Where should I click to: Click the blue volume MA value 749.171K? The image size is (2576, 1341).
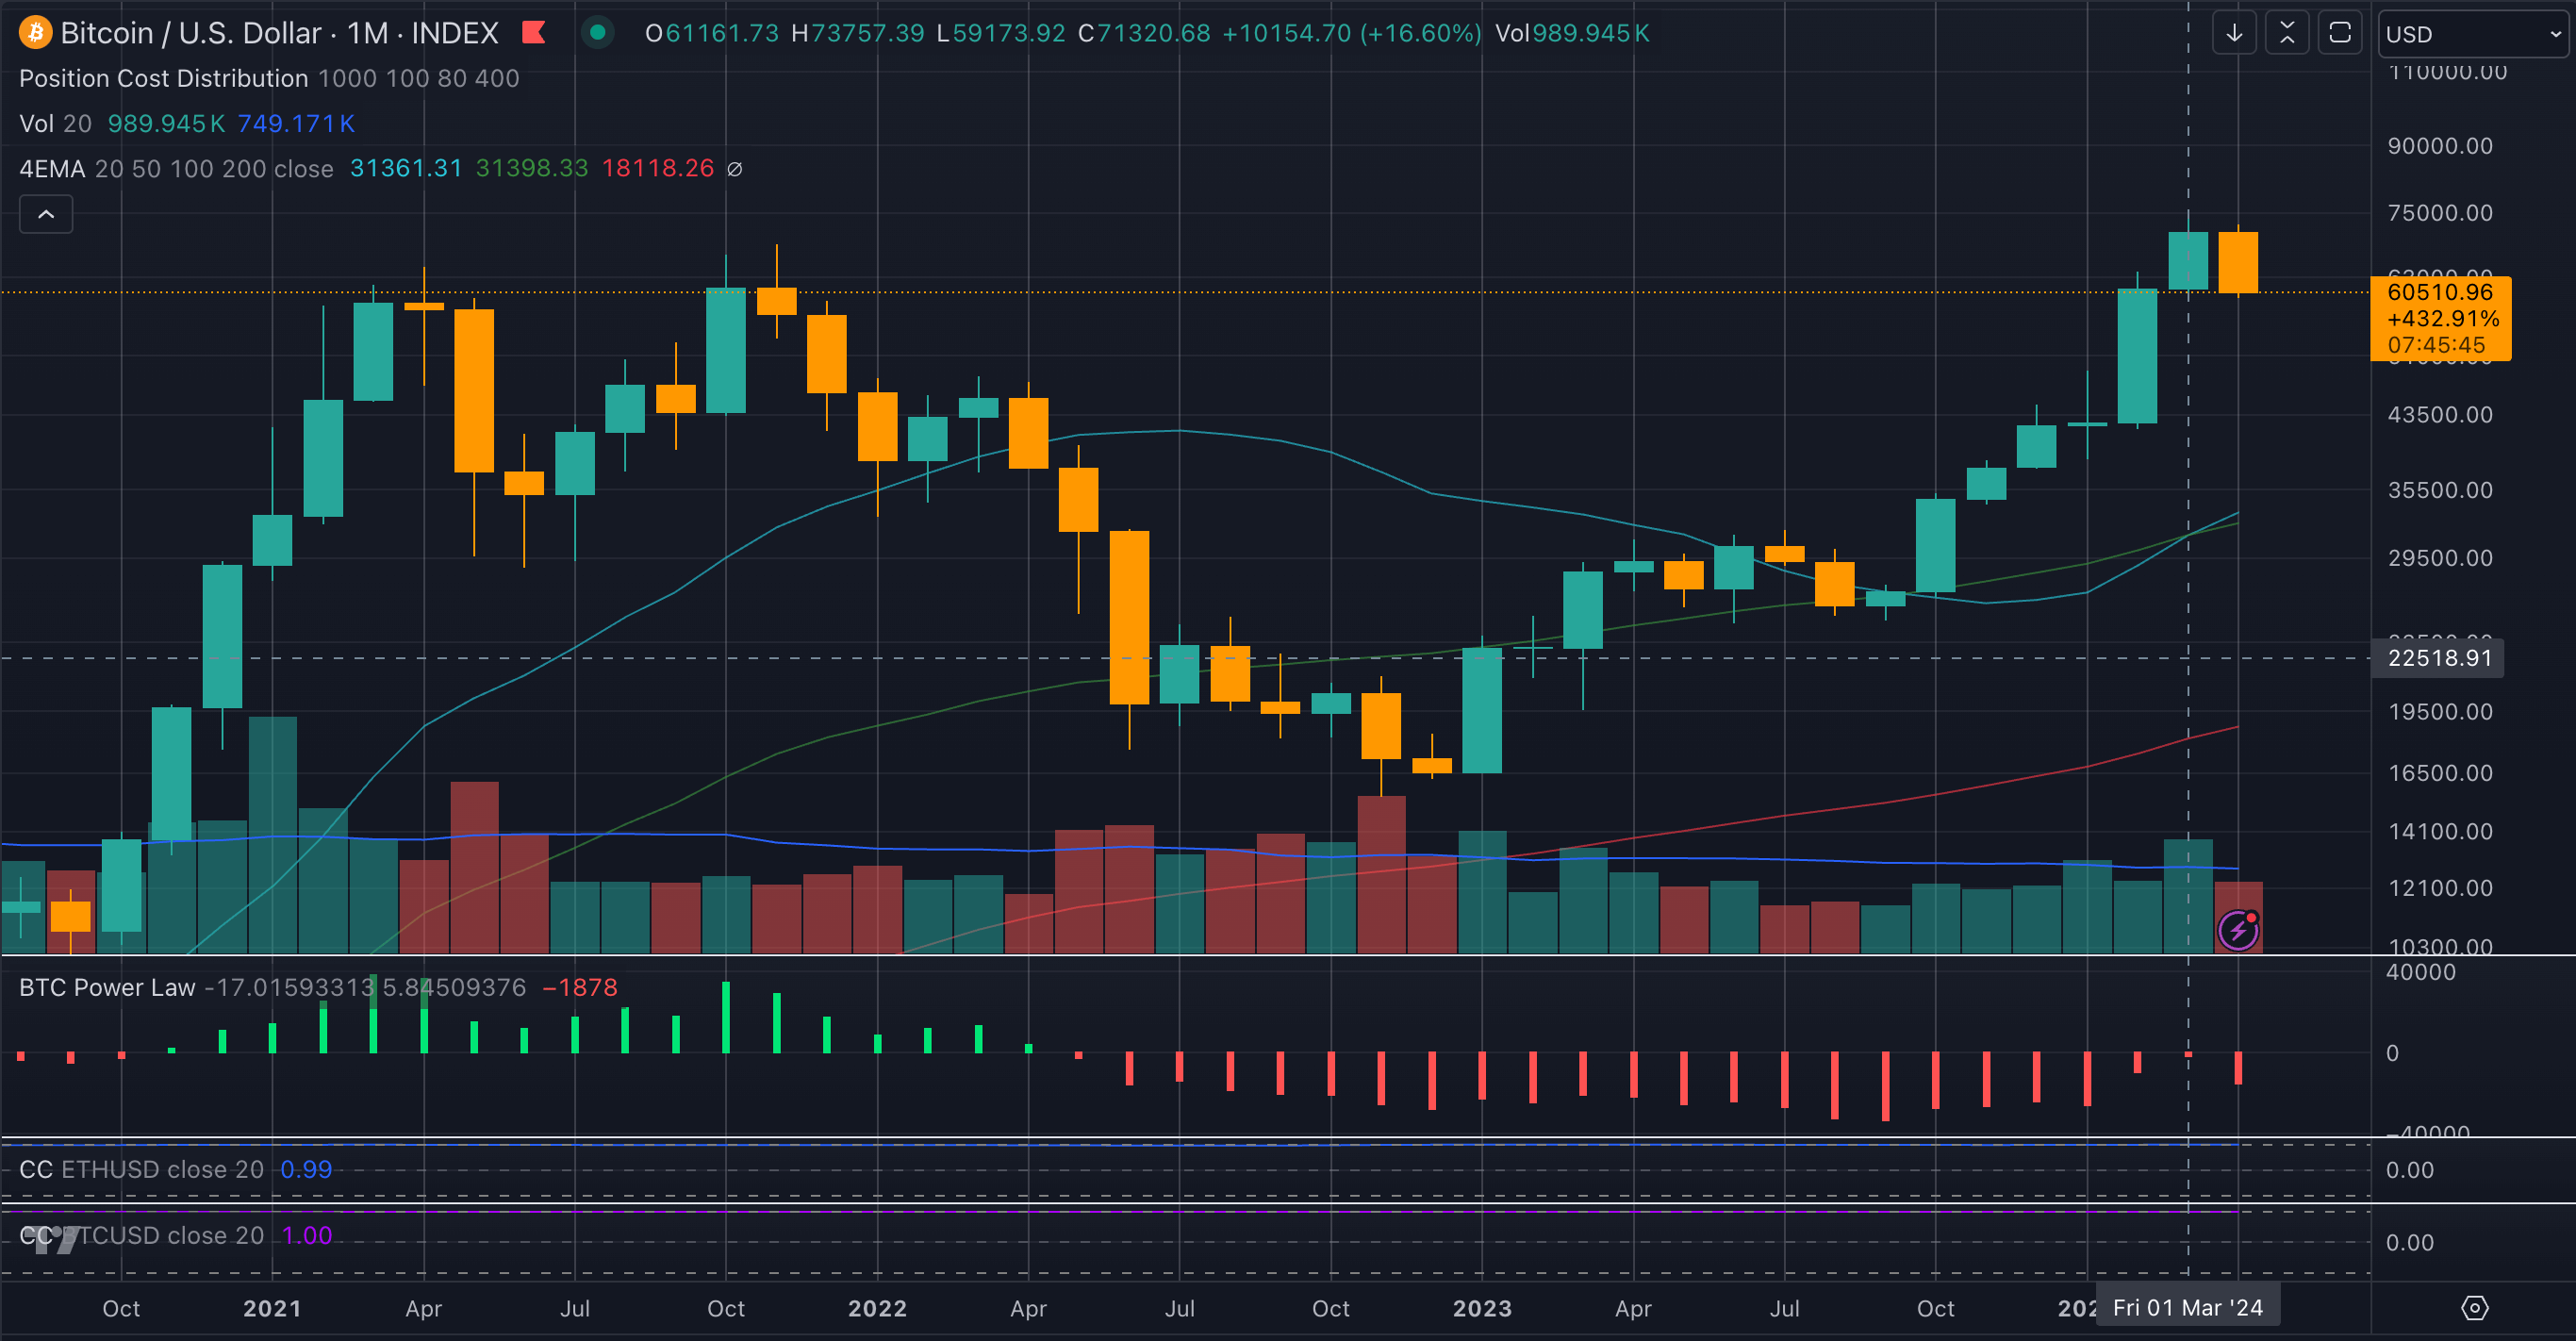pyautogui.click(x=296, y=124)
